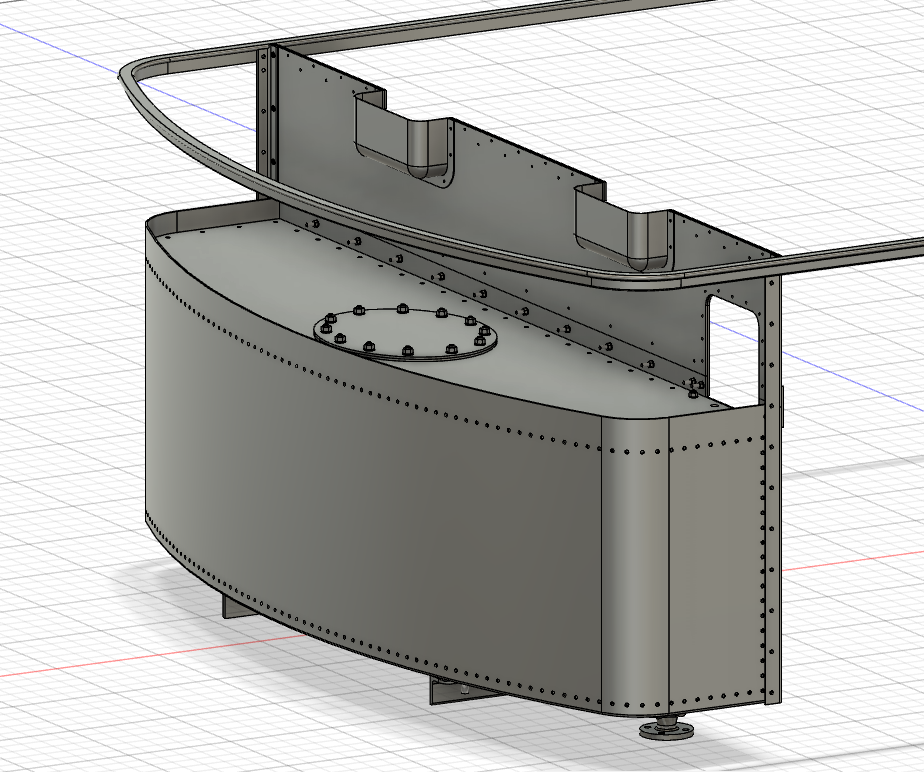Select the round flanged foot under the tank

pyautogui.click(x=666, y=727)
